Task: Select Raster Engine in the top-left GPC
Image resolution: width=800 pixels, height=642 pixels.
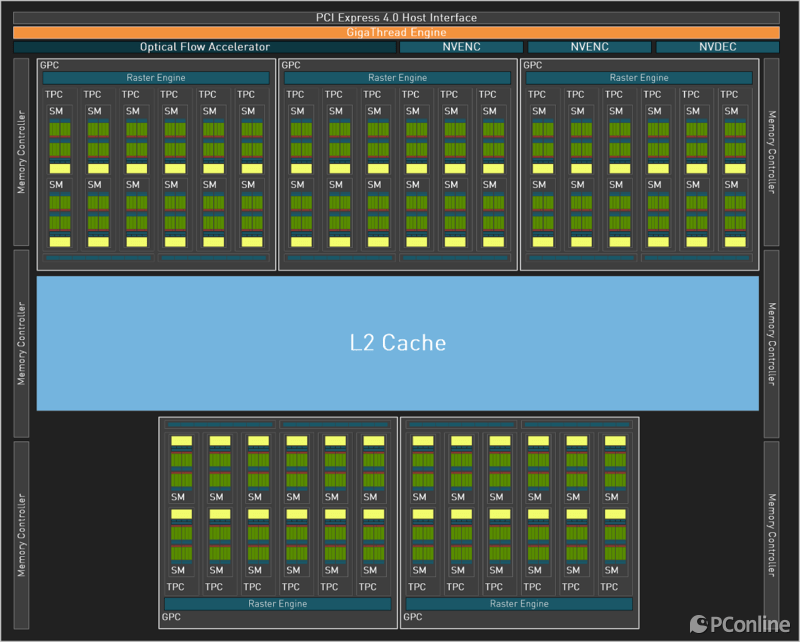Action: point(156,78)
